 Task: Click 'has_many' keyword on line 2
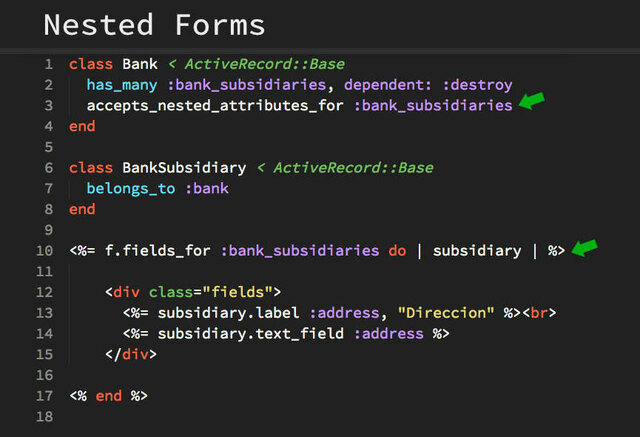[x=122, y=85]
